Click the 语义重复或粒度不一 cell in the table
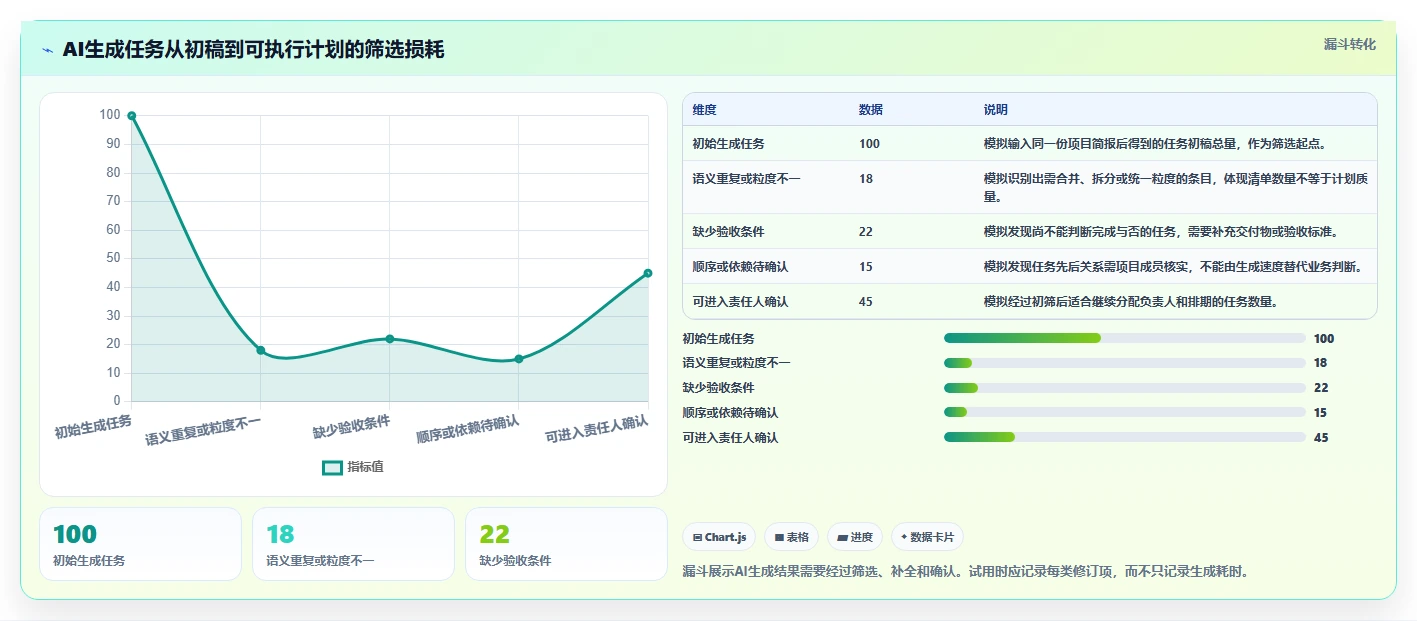1417x621 pixels. click(746, 179)
